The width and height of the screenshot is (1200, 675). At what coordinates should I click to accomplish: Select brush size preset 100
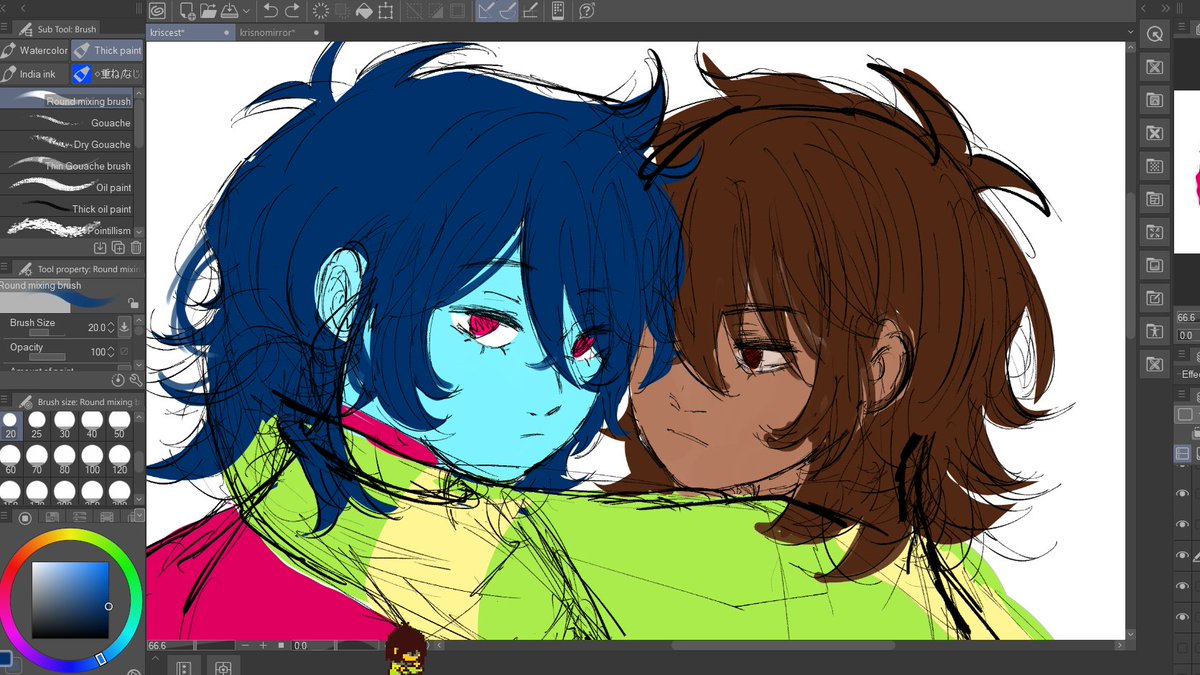(x=92, y=460)
